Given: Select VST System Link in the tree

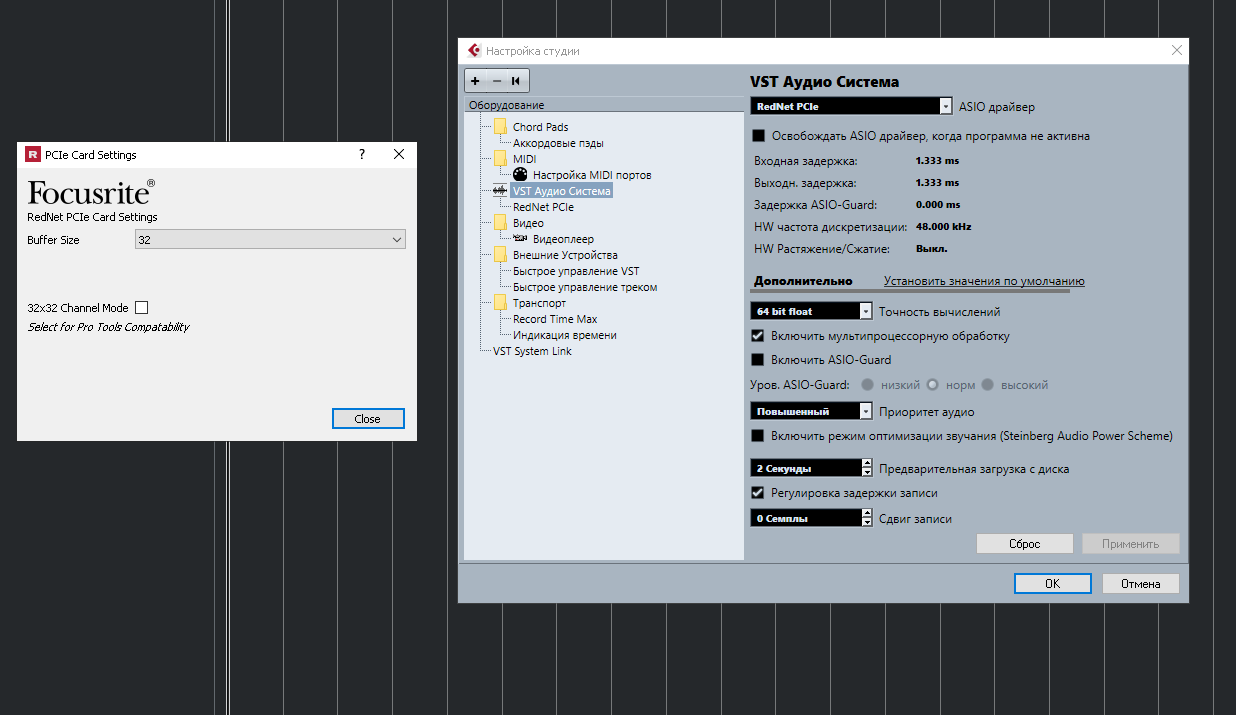Looking at the screenshot, I should (x=532, y=351).
